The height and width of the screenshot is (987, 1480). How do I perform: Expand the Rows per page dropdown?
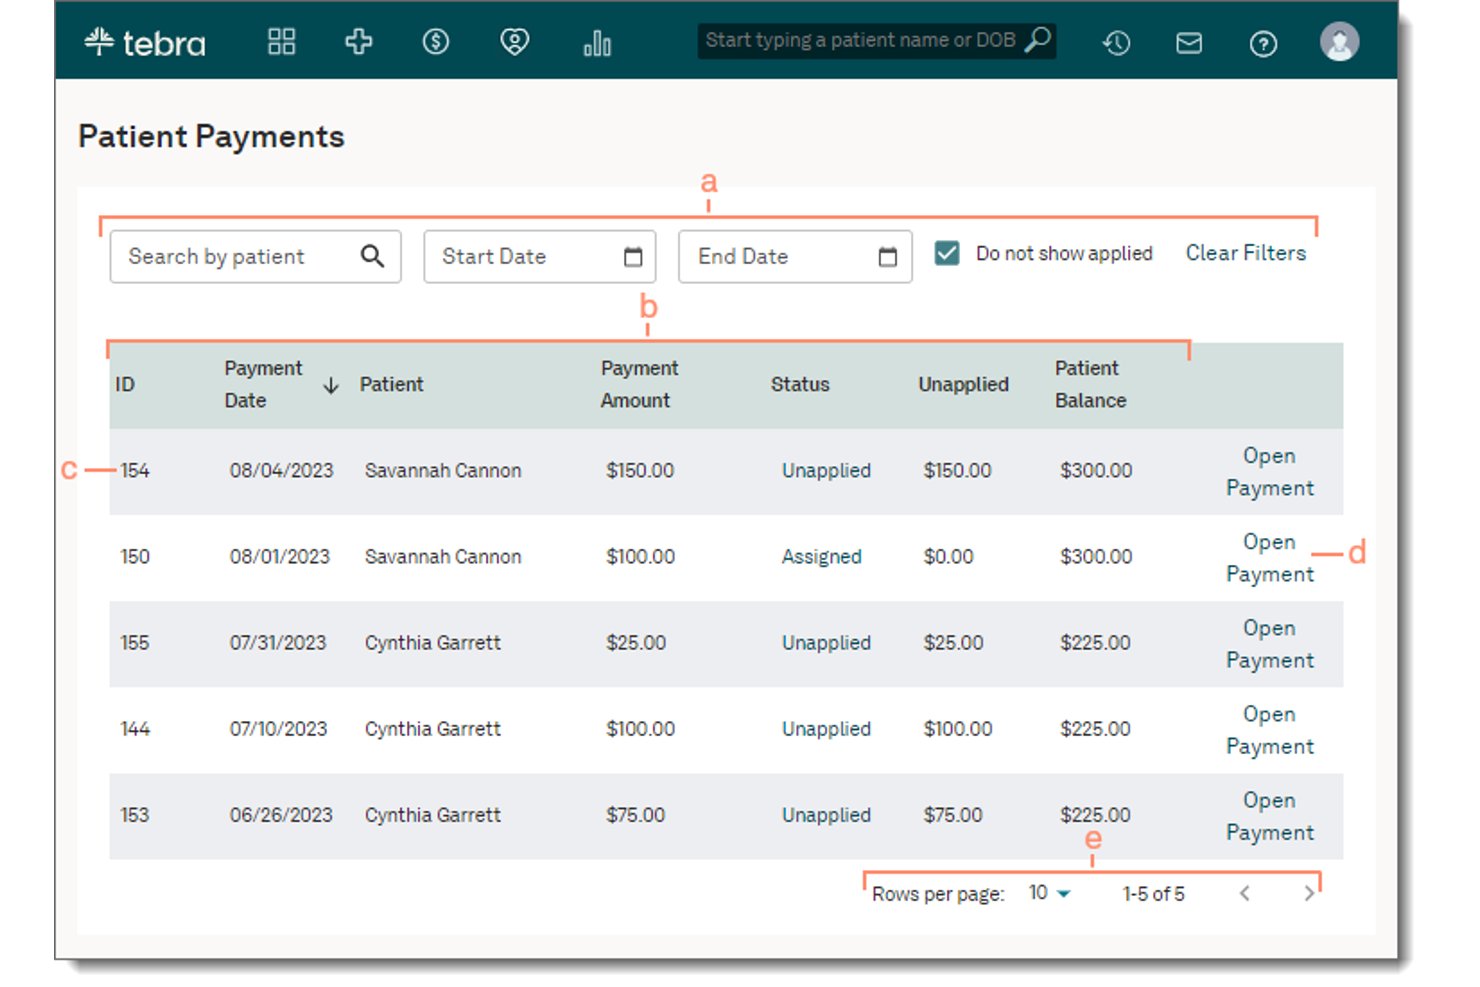(1050, 893)
